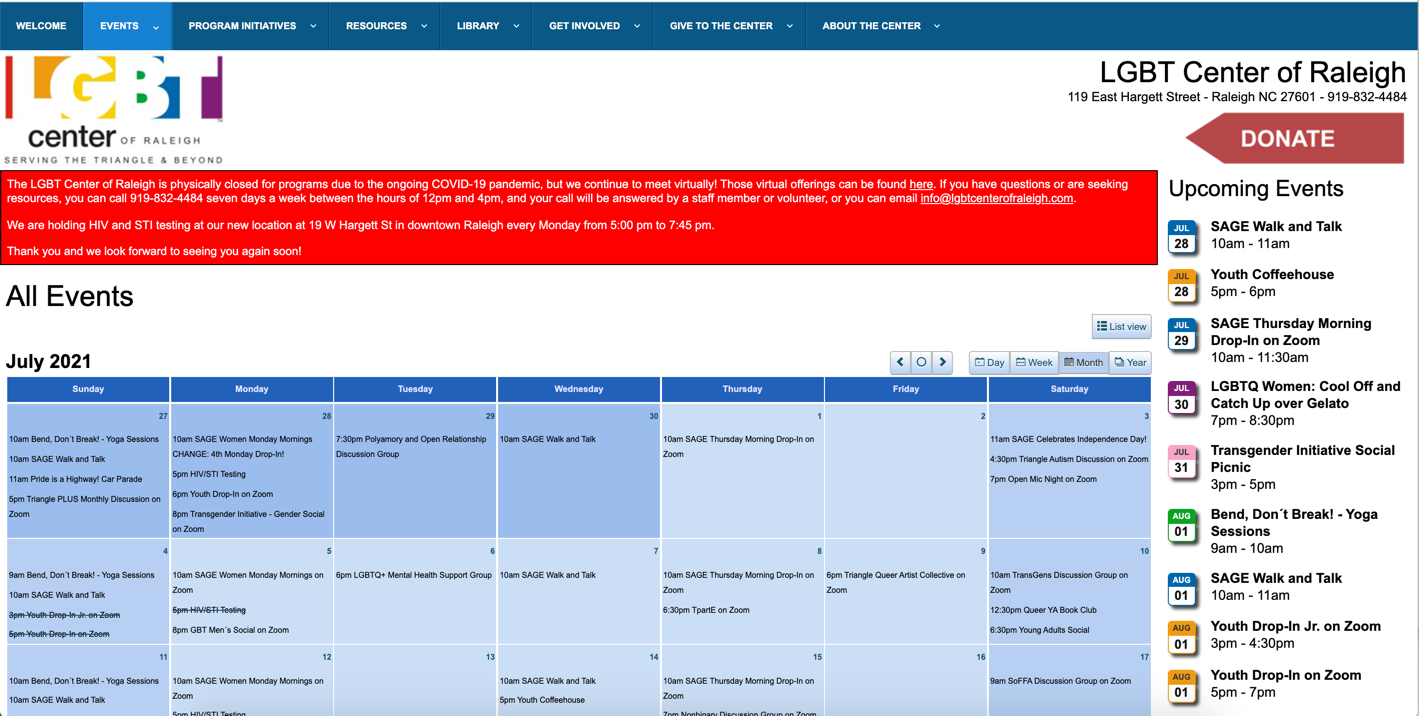Open 6:30pm TpartE on Zoom event
The width and height of the screenshot is (1419, 716).
(x=706, y=610)
